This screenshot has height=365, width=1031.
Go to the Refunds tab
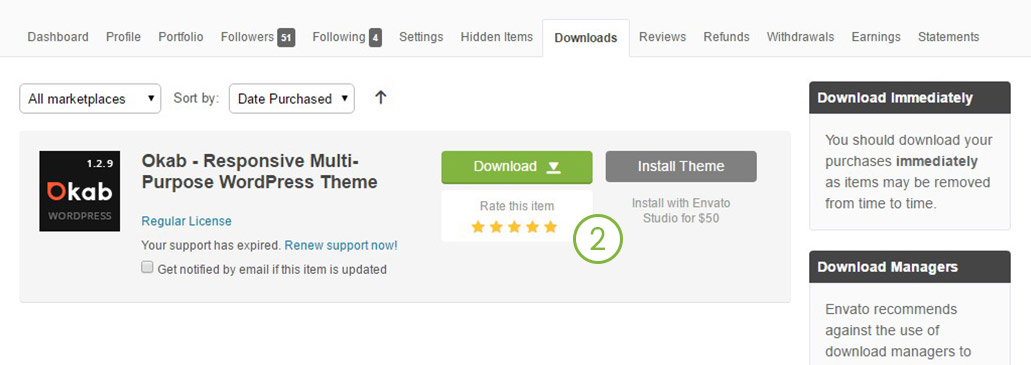pos(727,37)
